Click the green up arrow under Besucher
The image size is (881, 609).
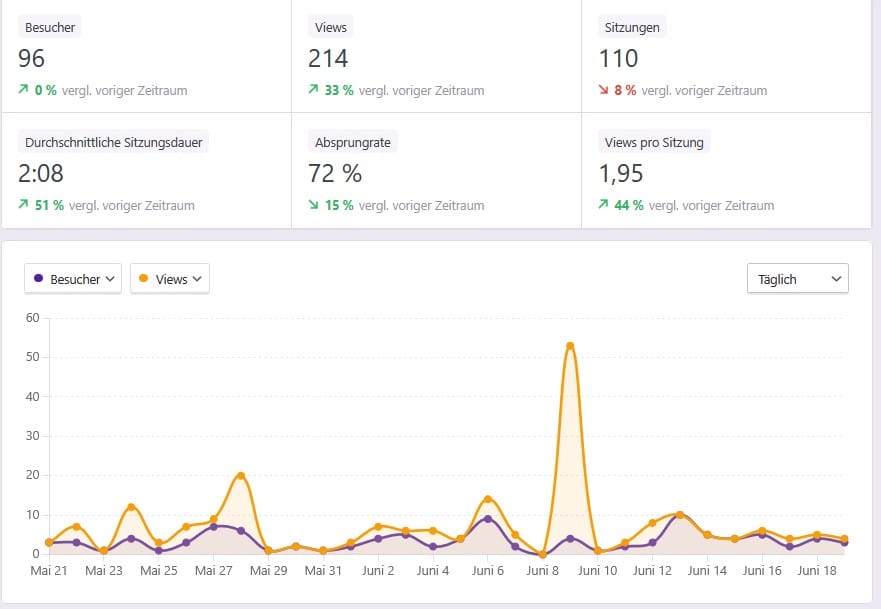[23, 90]
